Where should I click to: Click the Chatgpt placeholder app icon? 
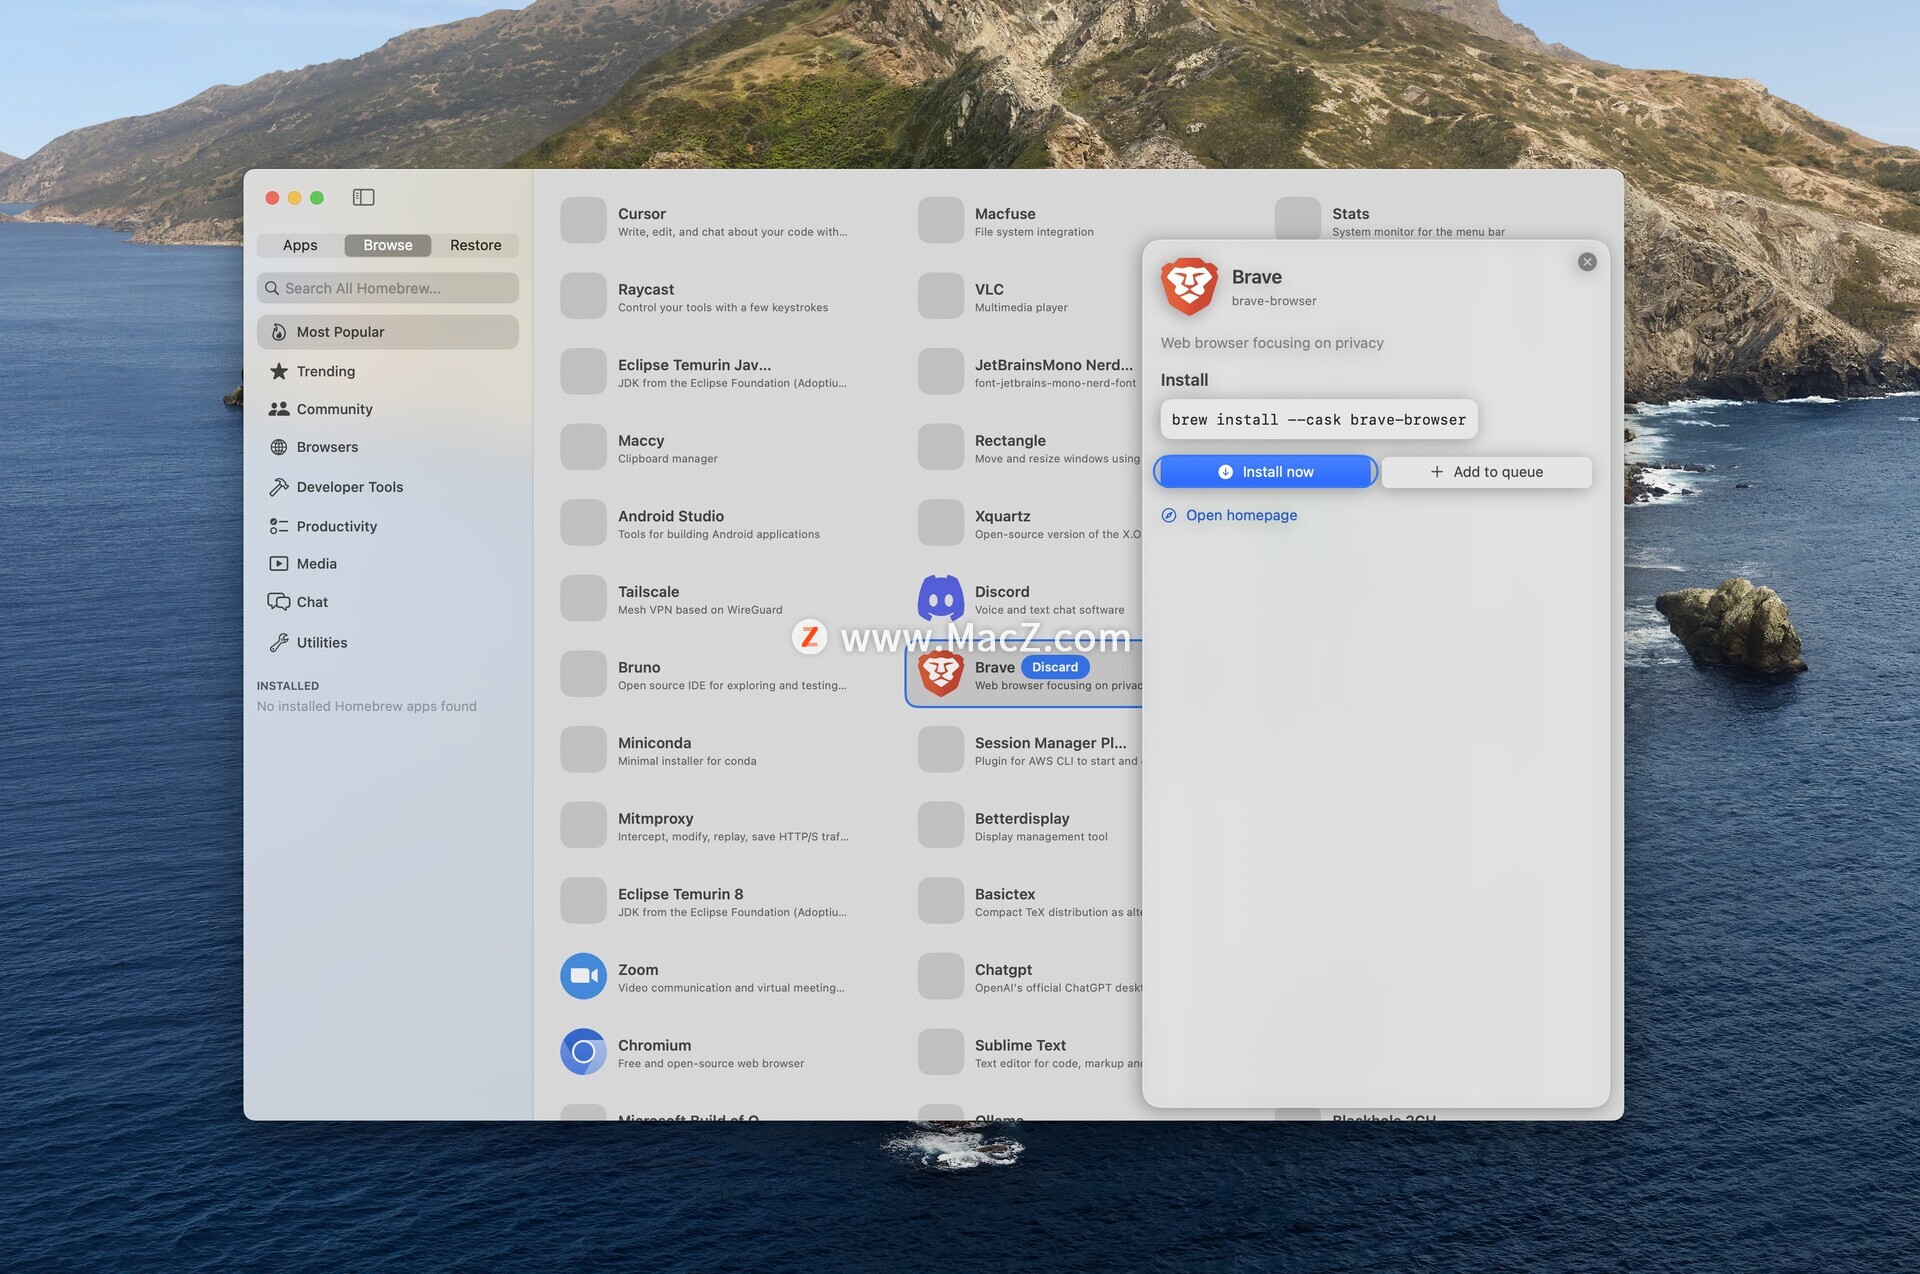click(941, 976)
